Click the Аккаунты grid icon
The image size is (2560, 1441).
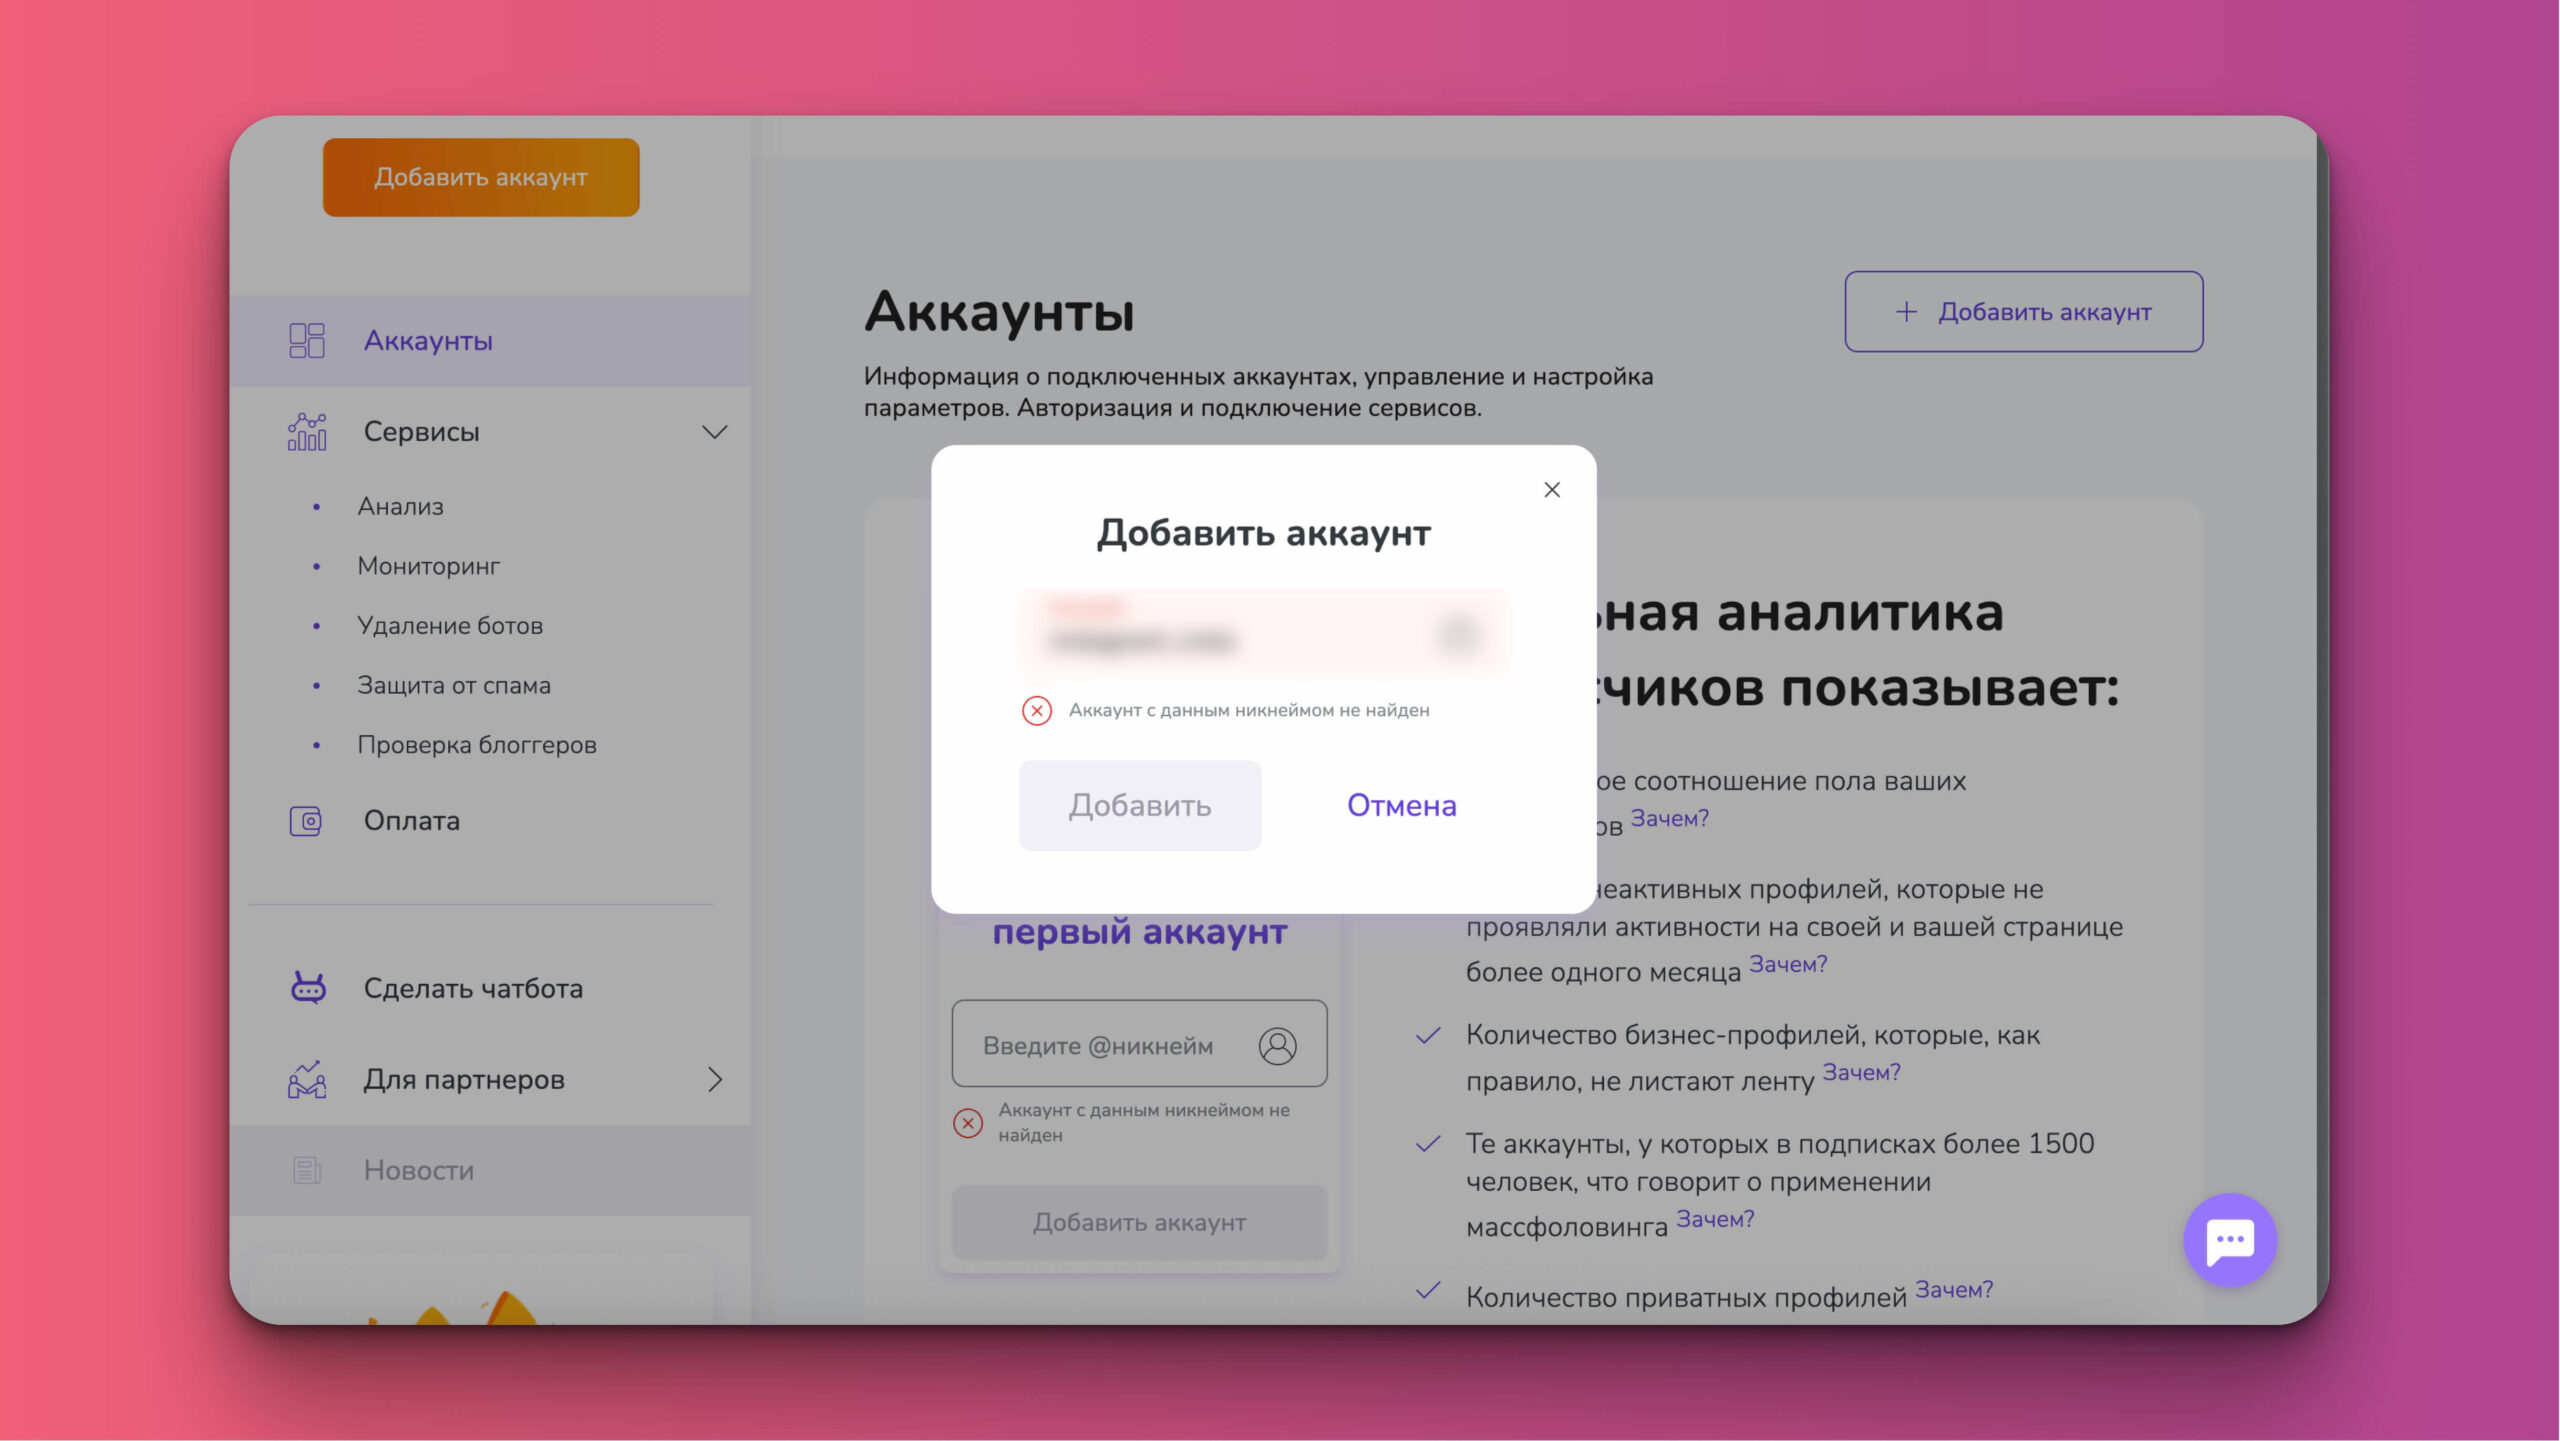coord(307,341)
